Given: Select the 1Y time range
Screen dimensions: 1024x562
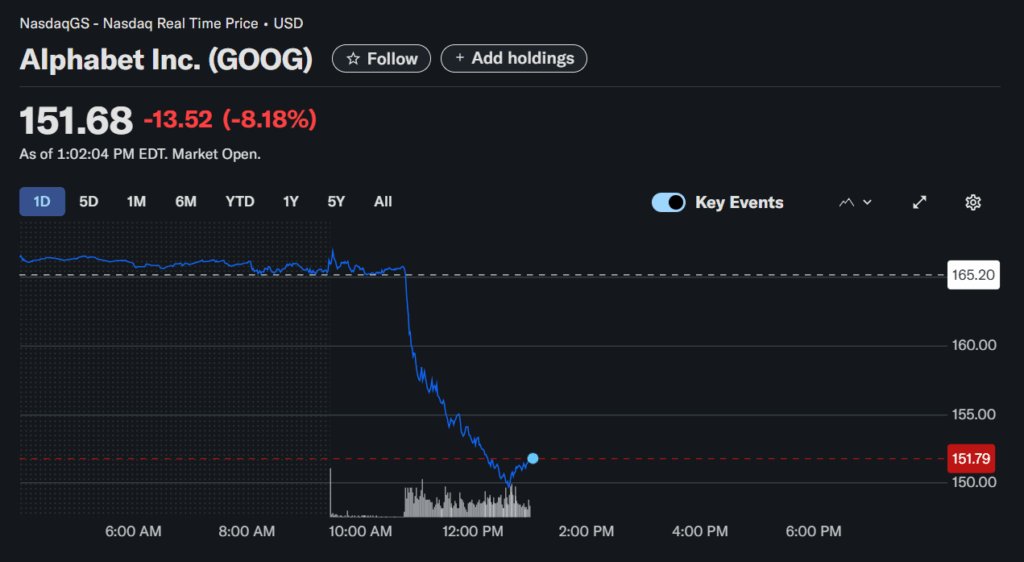Looking at the screenshot, I should 291,201.
